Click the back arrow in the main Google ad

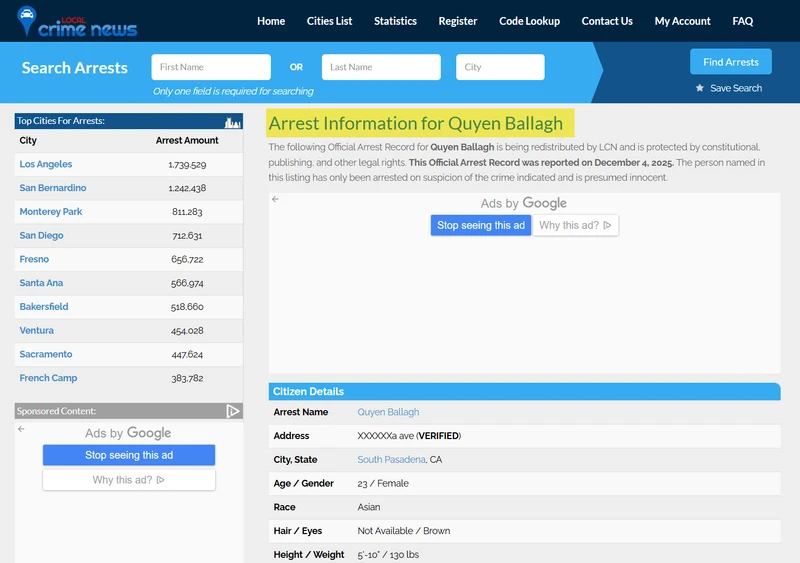pos(276,199)
